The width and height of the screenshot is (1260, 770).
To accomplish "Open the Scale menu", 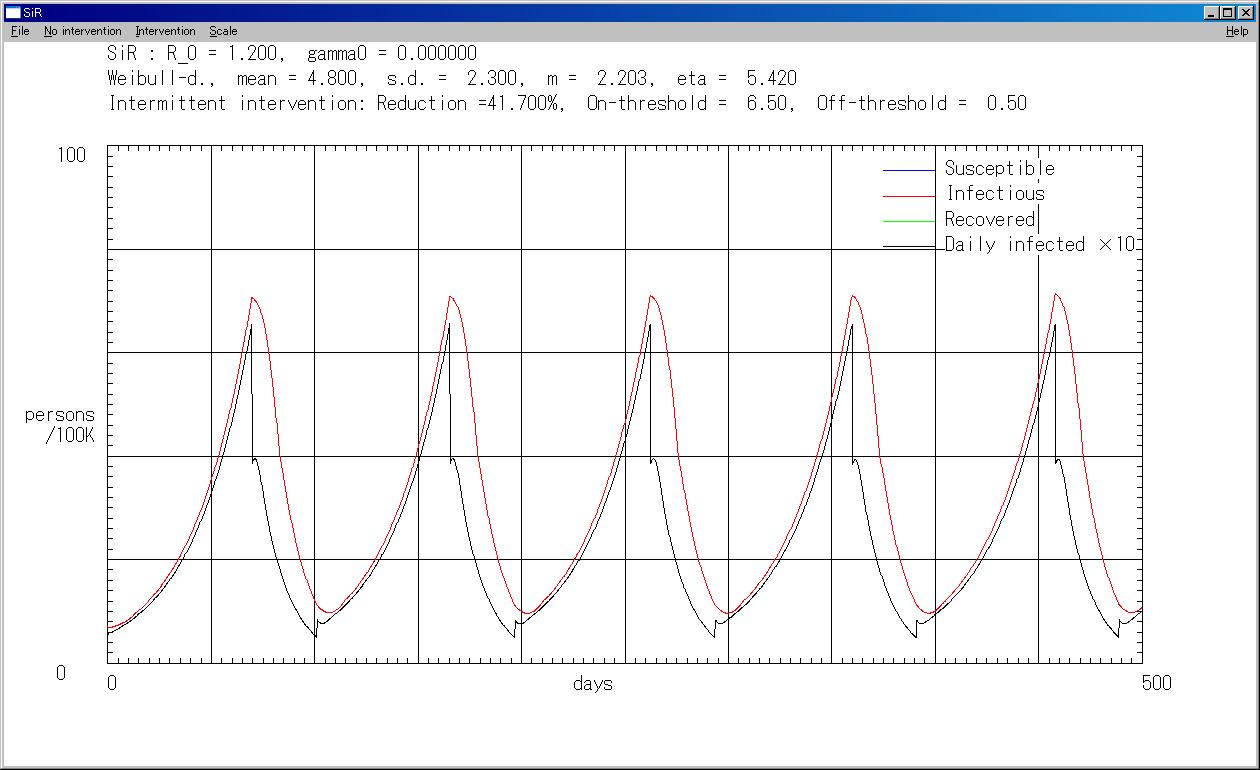I will click(x=223, y=31).
